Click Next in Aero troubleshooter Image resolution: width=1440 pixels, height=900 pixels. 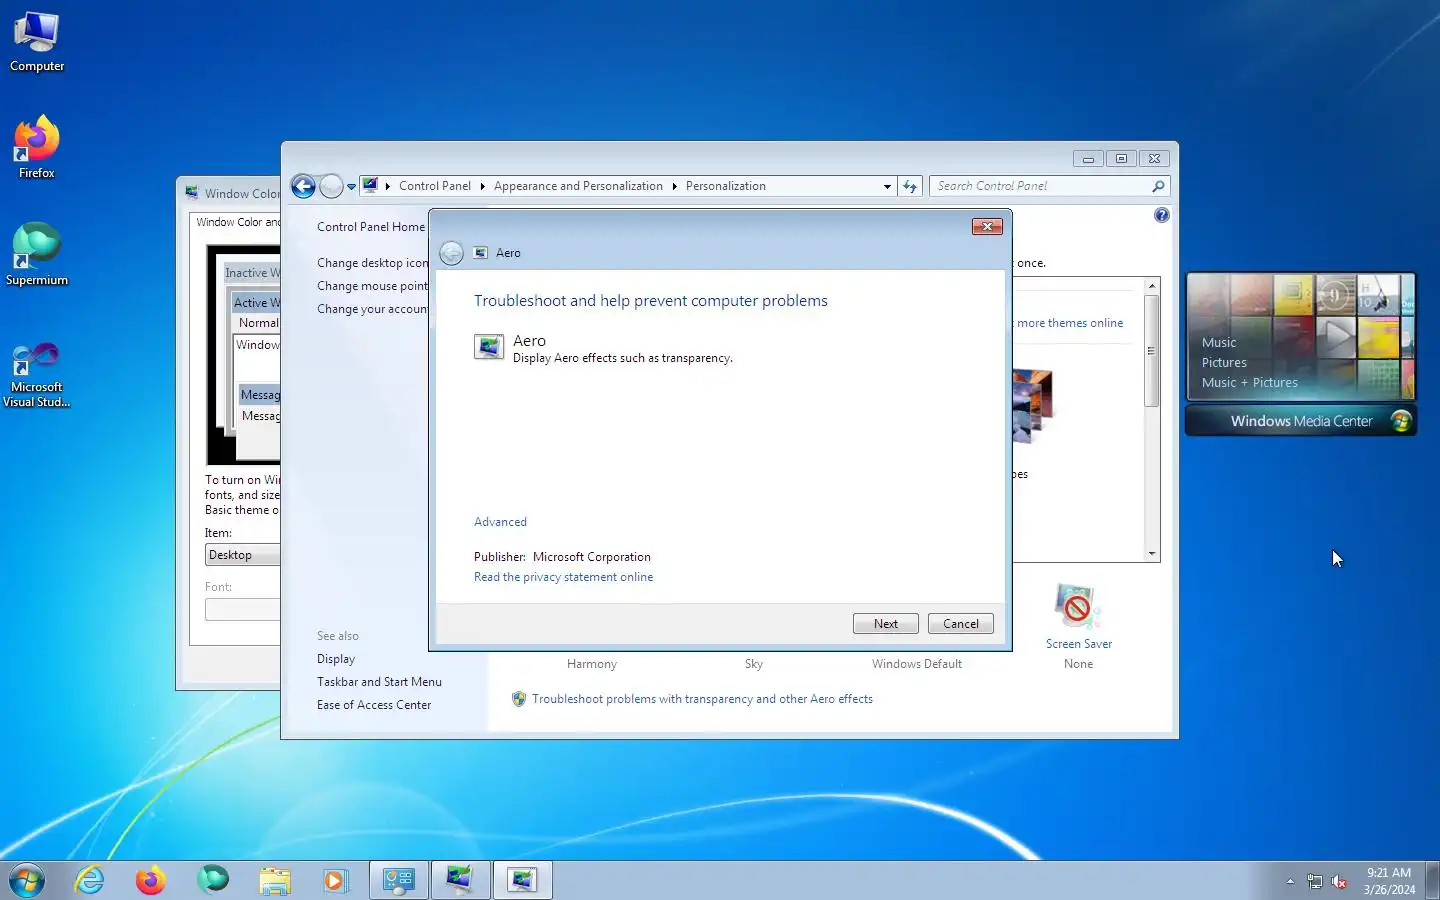click(886, 624)
